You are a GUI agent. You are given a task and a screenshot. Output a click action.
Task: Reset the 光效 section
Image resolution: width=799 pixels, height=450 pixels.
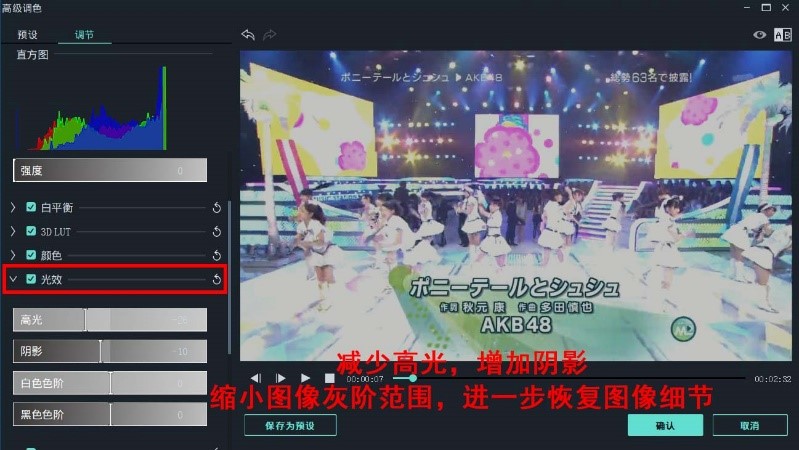coord(217,279)
